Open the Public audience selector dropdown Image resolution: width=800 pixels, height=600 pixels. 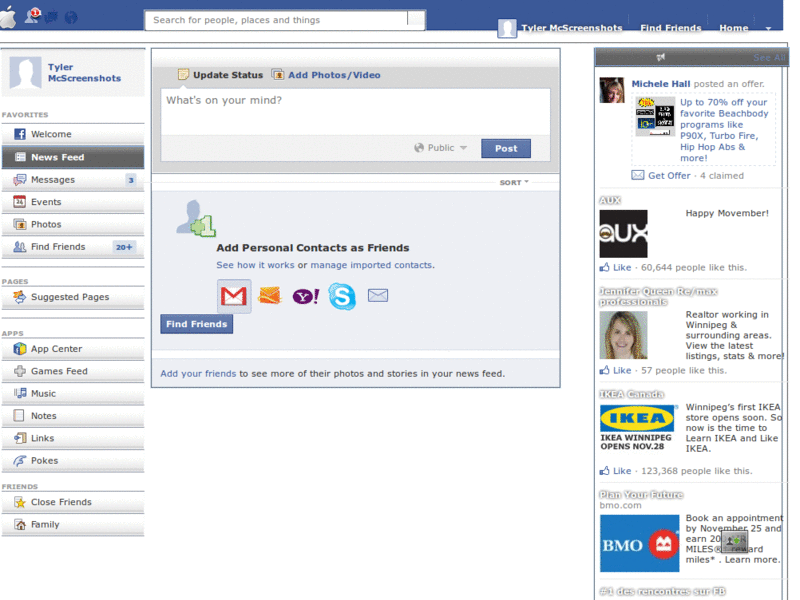[x=440, y=147]
